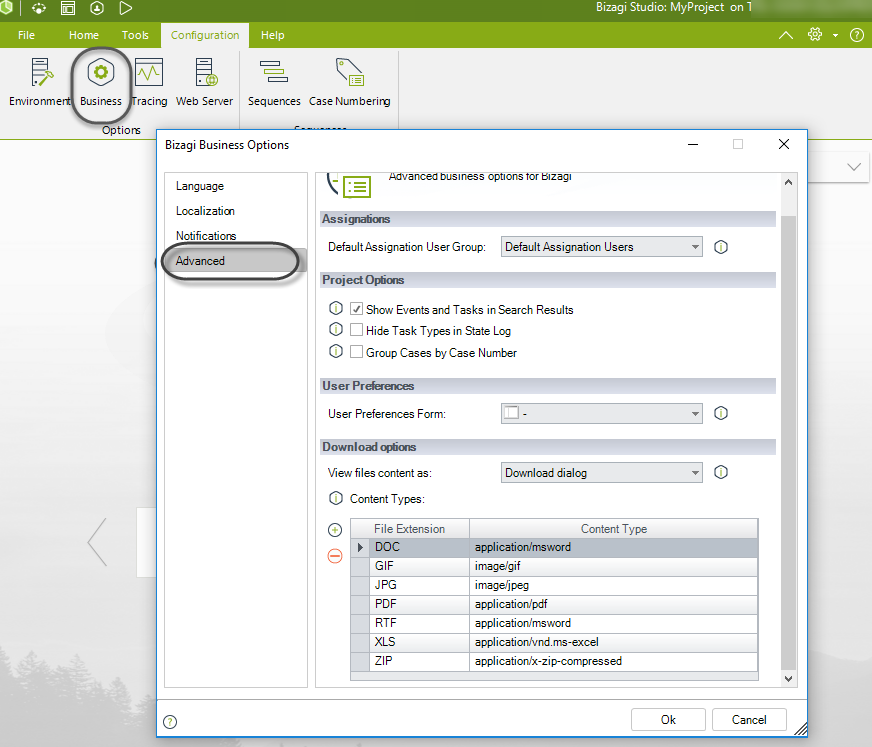
Task: Enable Group Cases by Case Number
Action: point(356,352)
